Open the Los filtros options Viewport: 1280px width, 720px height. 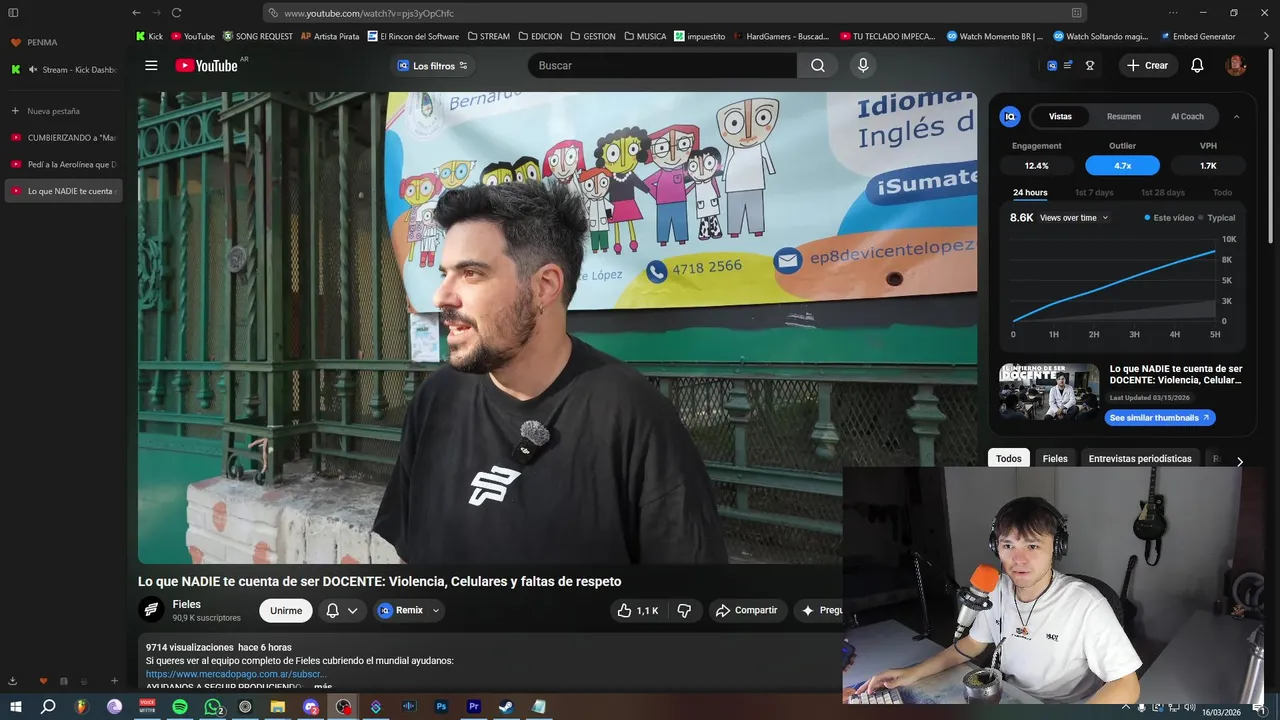[433, 66]
